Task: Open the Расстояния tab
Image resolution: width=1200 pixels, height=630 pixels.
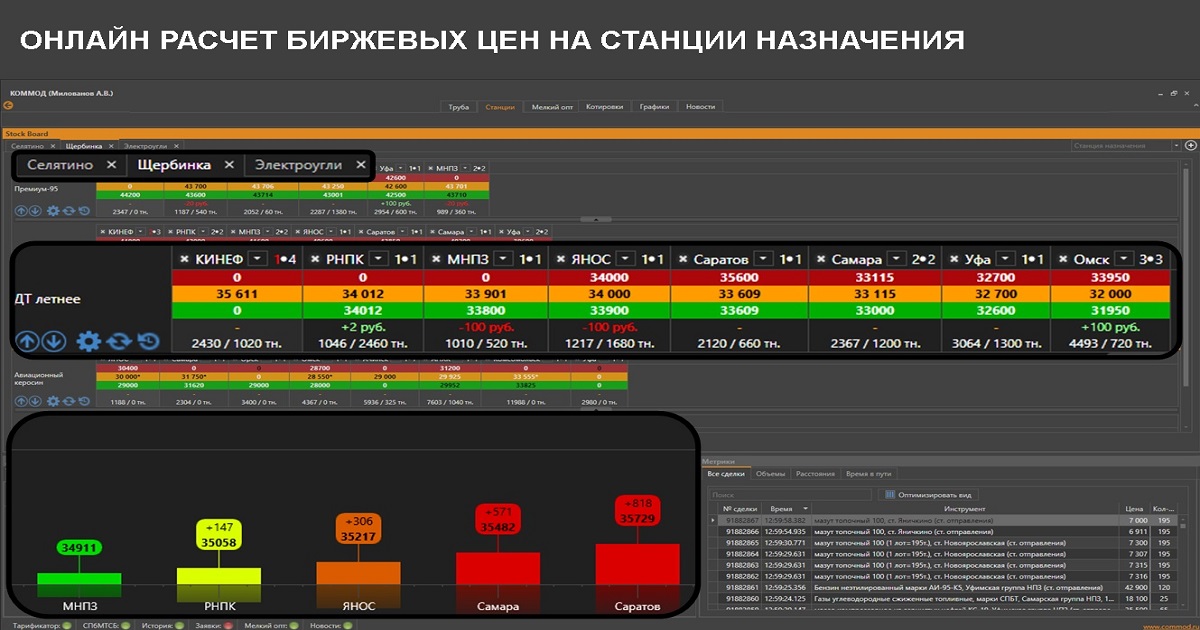Action: (x=815, y=473)
